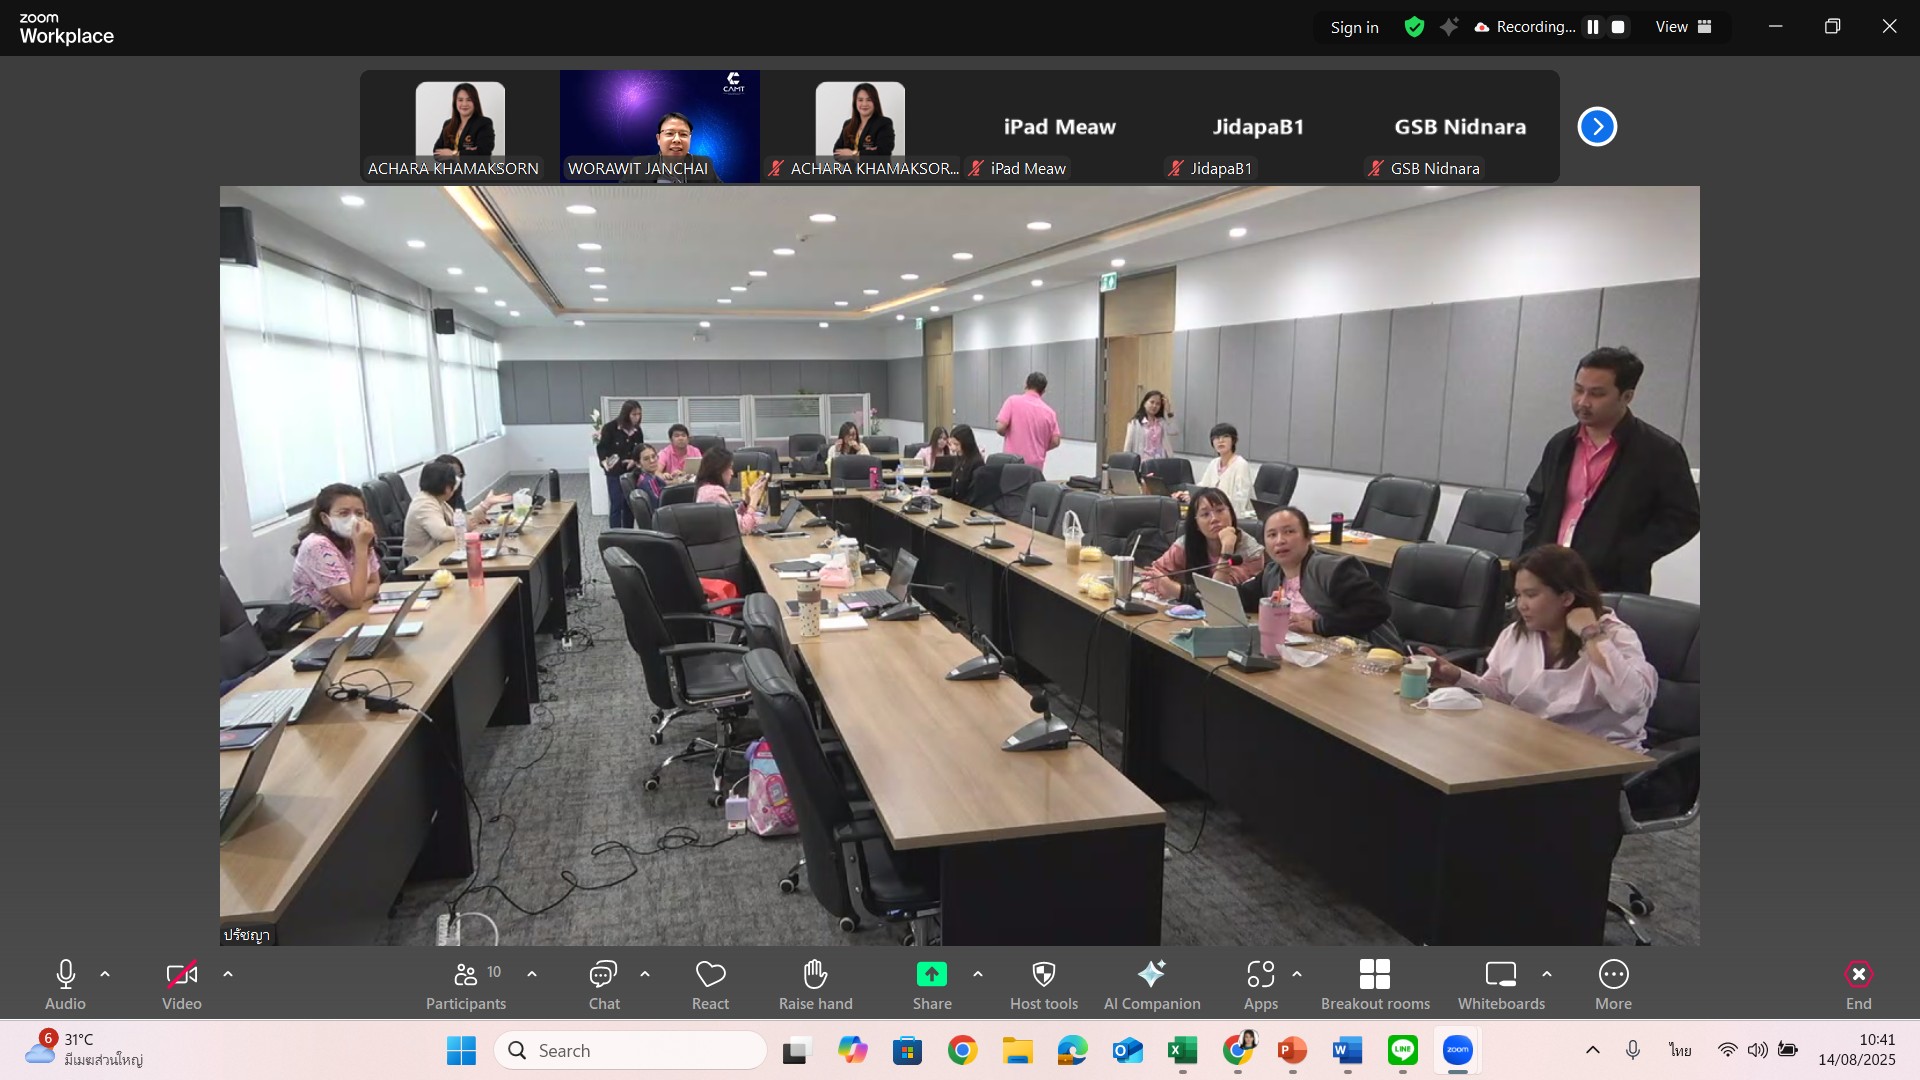Viewport: 1920px width, 1080px height.
Task: Select the WORAWIT JANCHAI video thumbnail
Action: point(659,126)
